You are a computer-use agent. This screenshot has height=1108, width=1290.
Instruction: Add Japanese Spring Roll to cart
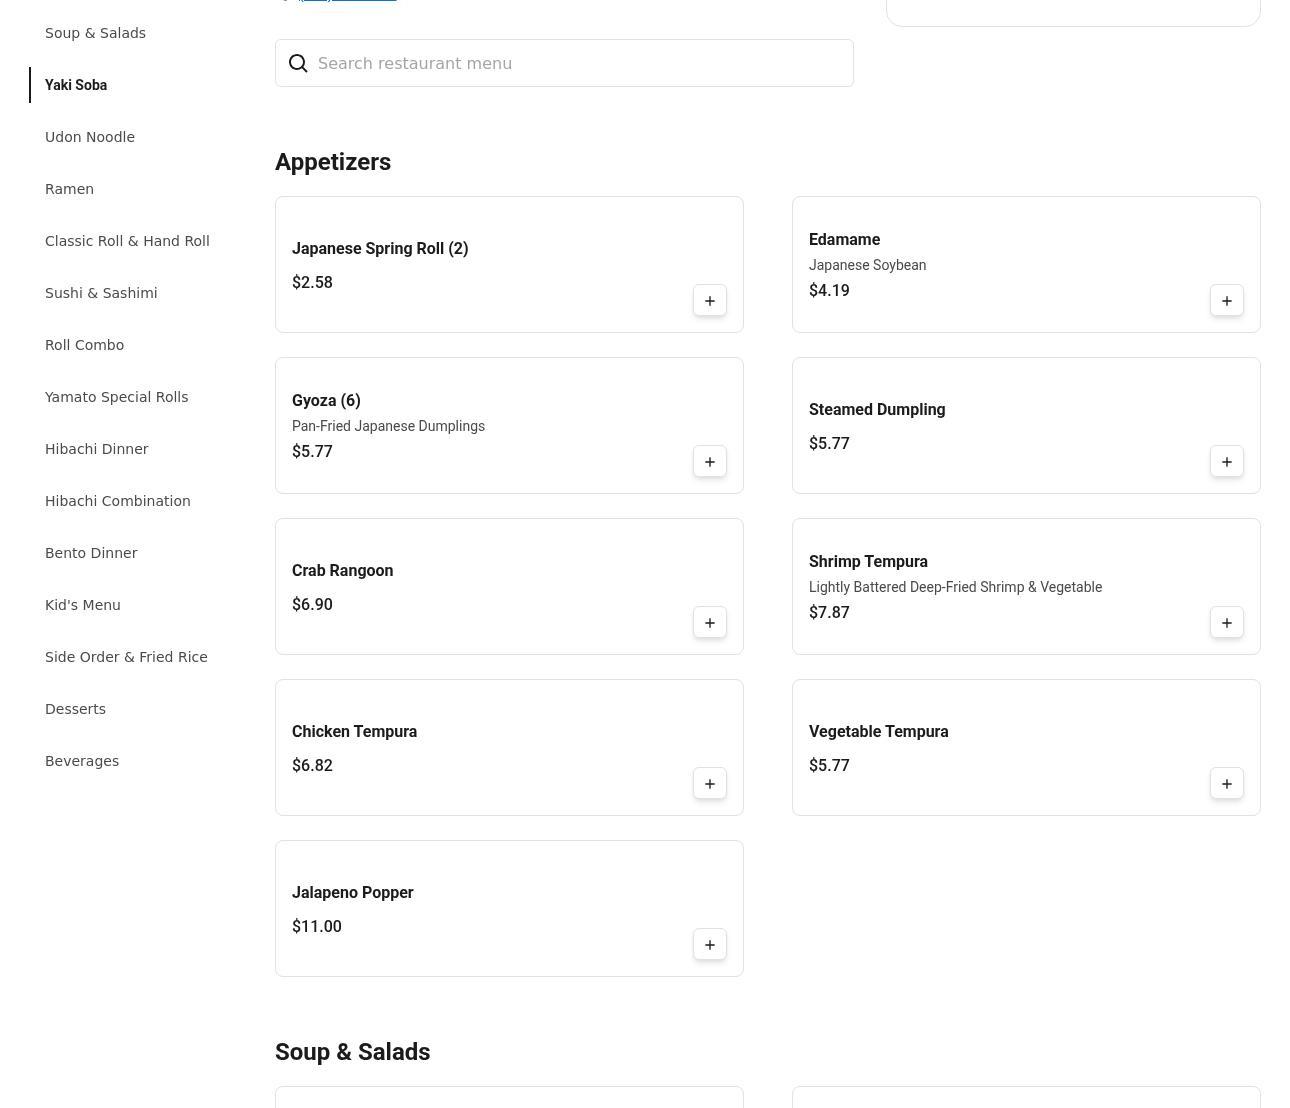(709, 301)
